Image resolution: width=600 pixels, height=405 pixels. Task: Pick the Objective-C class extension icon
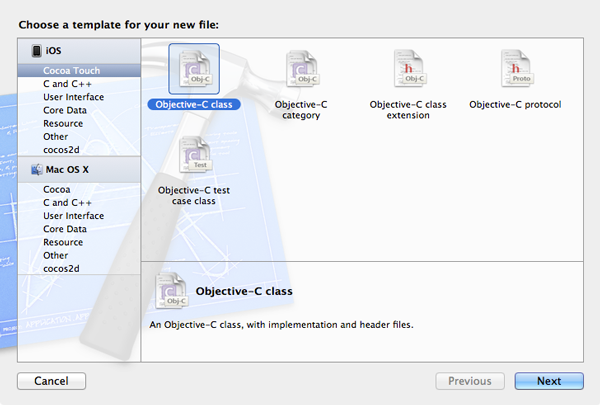pyautogui.click(x=409, y=69)
